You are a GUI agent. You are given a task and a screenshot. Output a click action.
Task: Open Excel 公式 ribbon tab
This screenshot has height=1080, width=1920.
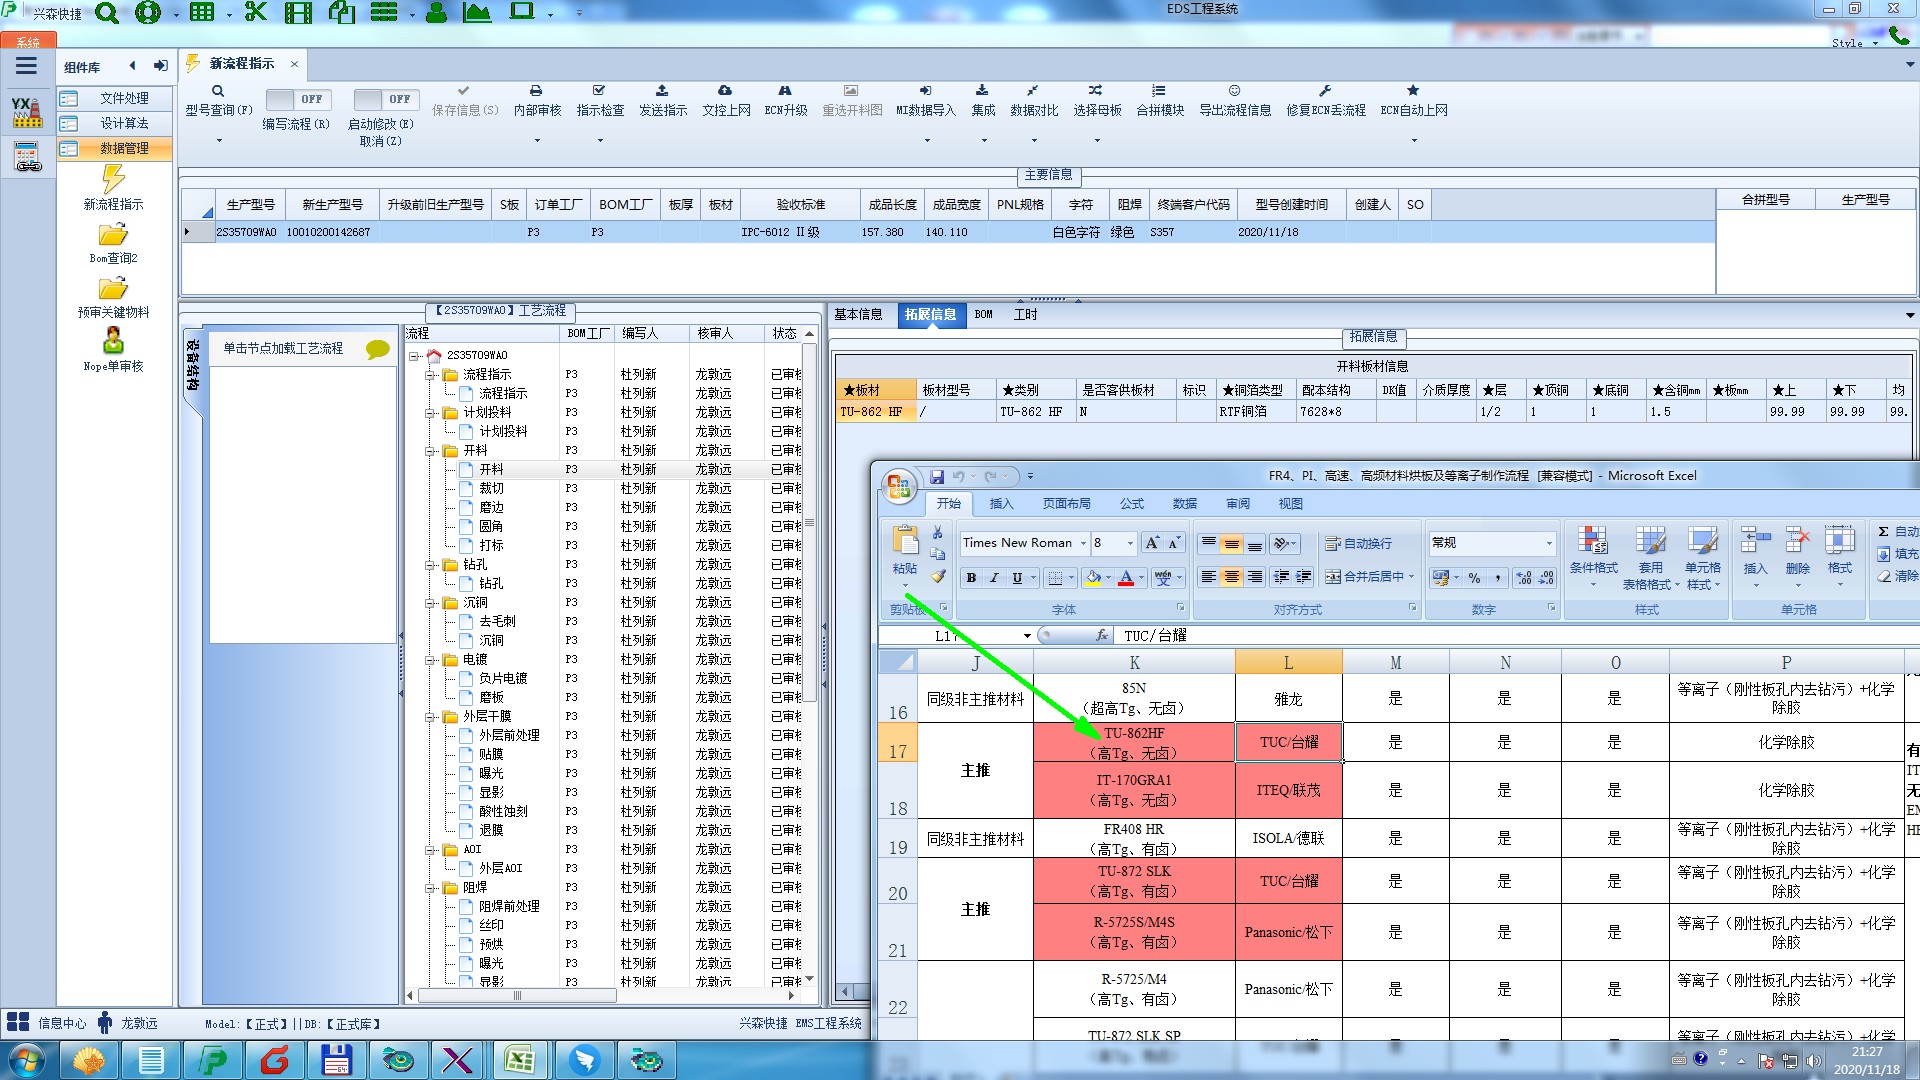click(x=1132, y=504)
